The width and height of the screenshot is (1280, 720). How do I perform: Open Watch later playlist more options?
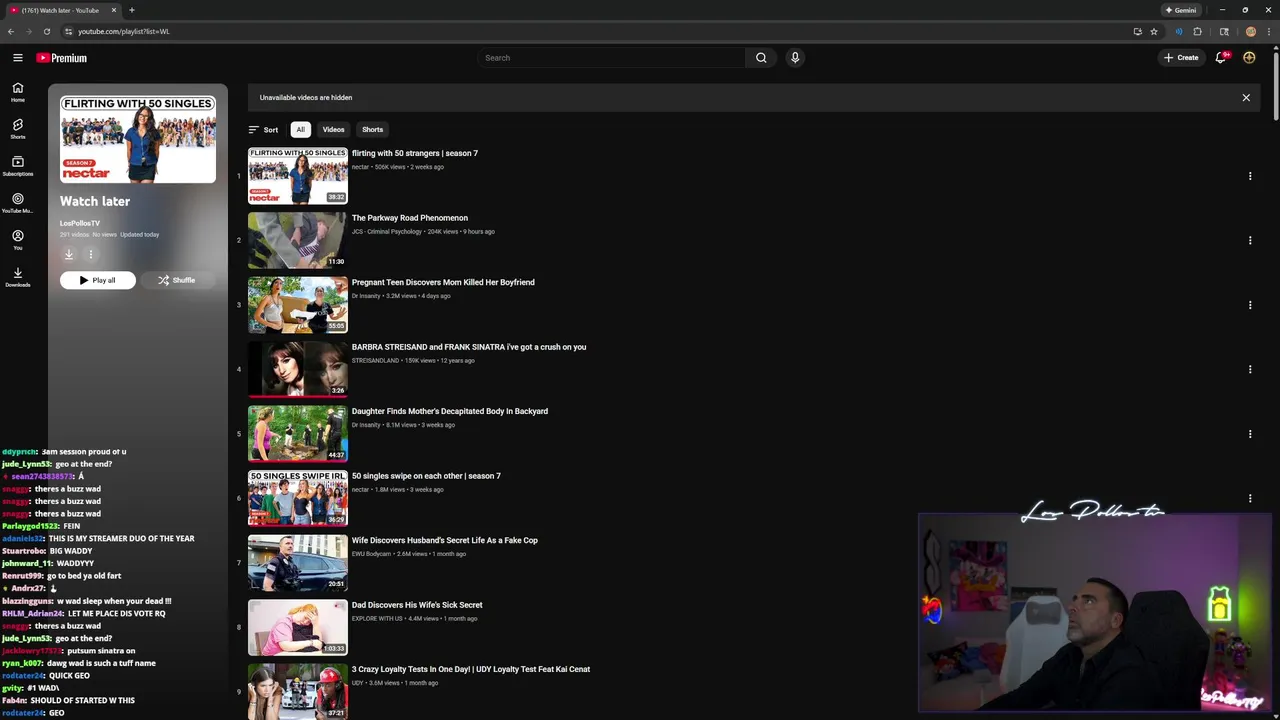tap(90, 254)
